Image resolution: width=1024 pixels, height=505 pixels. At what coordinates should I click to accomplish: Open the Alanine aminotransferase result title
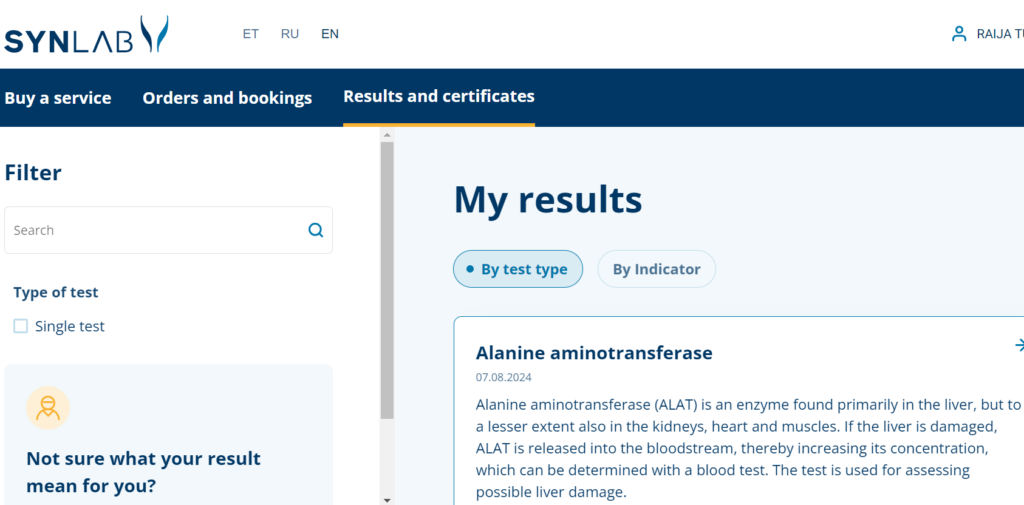point(594,353)
